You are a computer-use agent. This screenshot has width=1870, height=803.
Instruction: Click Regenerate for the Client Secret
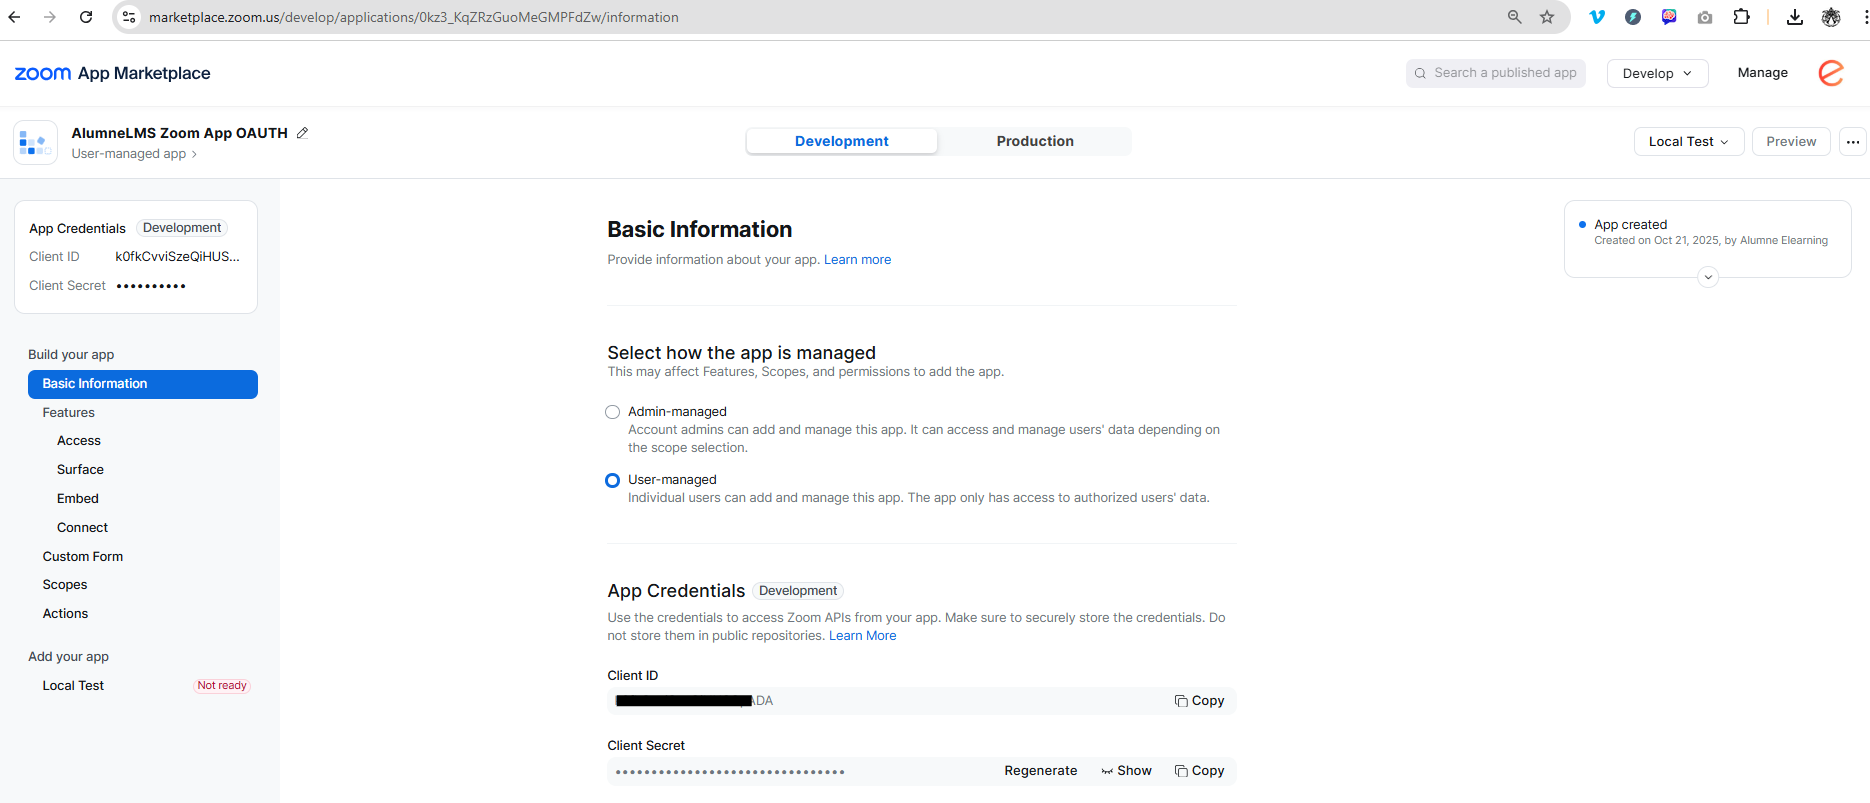pos(1040,771)
